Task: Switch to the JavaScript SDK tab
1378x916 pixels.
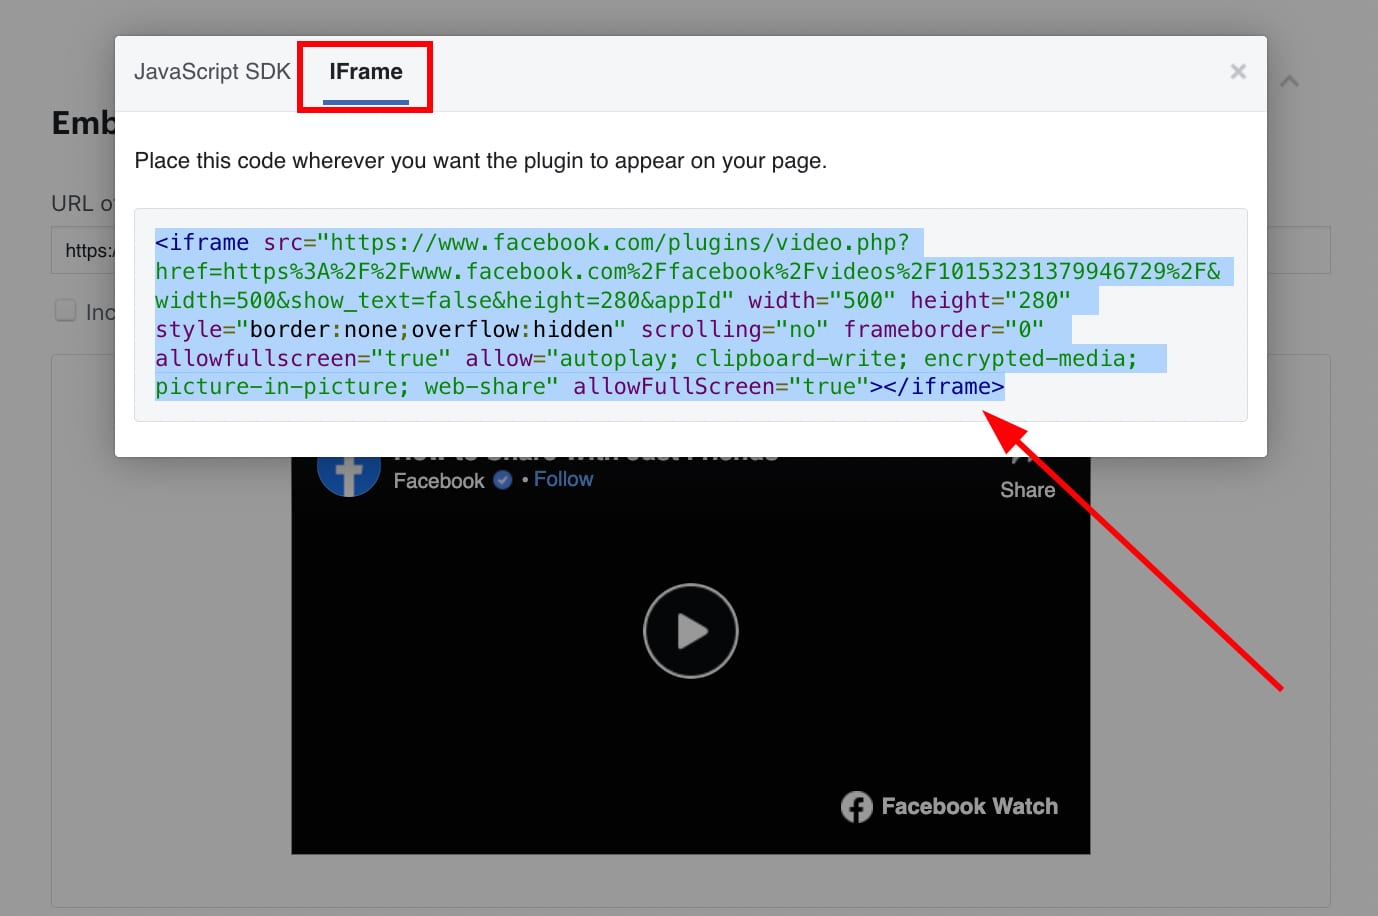Action: (211, 71)
